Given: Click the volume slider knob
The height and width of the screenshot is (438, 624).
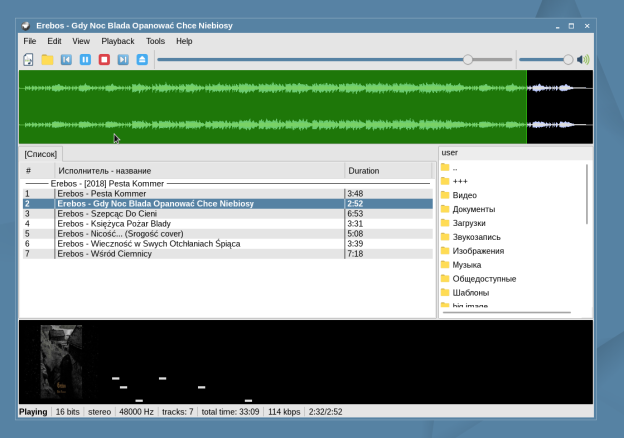Looking at the screenshot, I should click(x=568, y=60).
